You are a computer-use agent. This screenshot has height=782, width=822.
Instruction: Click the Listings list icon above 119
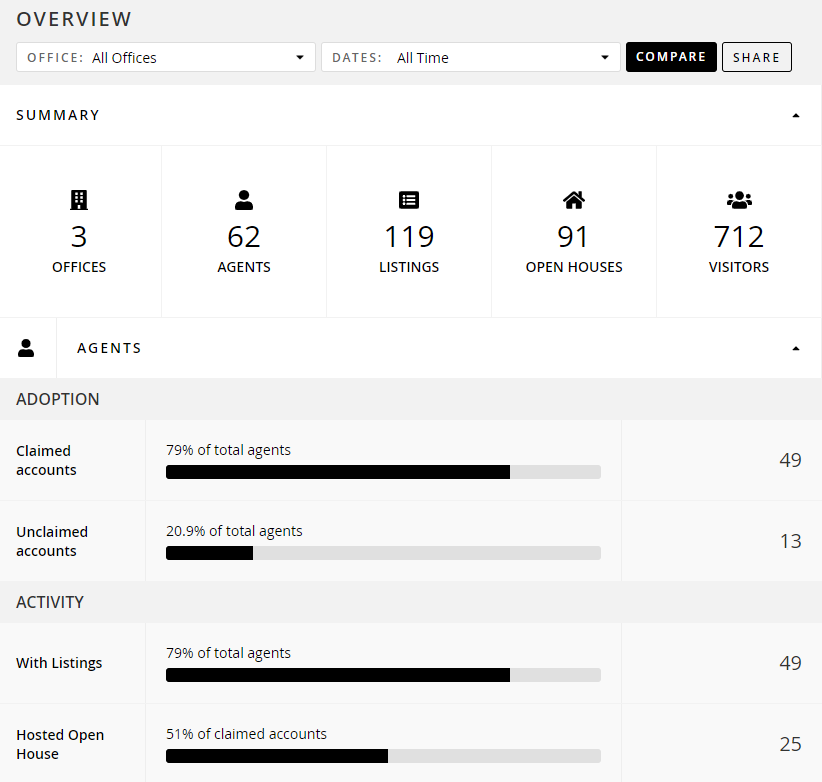coord(409,199)
